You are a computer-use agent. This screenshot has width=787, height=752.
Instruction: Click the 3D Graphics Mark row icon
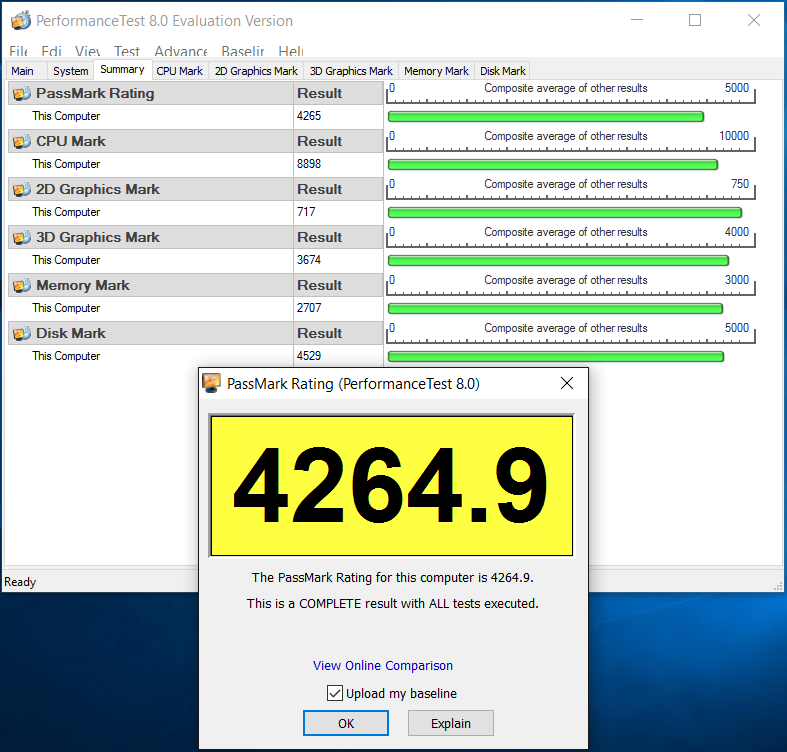click(22, 237)
